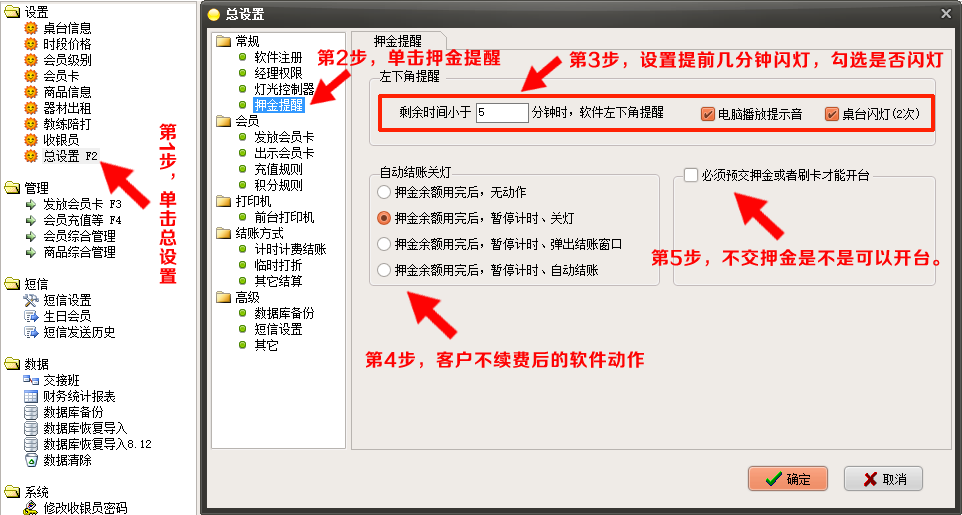Open 充值规则 in settings tree
962x515 pixels.
tap(278, 169)
